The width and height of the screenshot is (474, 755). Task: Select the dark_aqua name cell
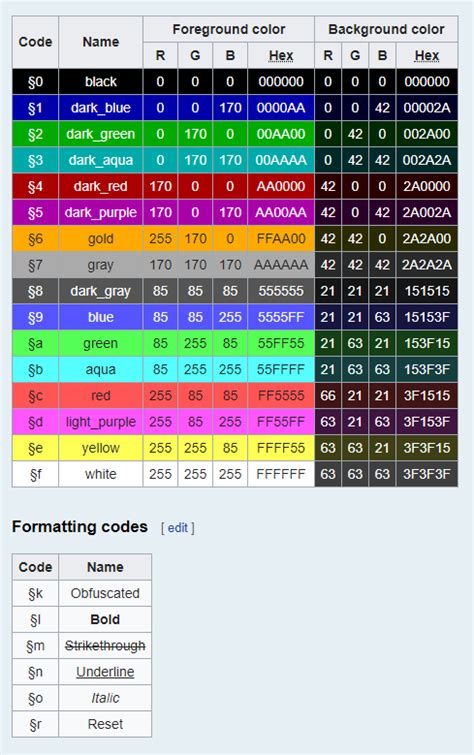click(101, 160)
